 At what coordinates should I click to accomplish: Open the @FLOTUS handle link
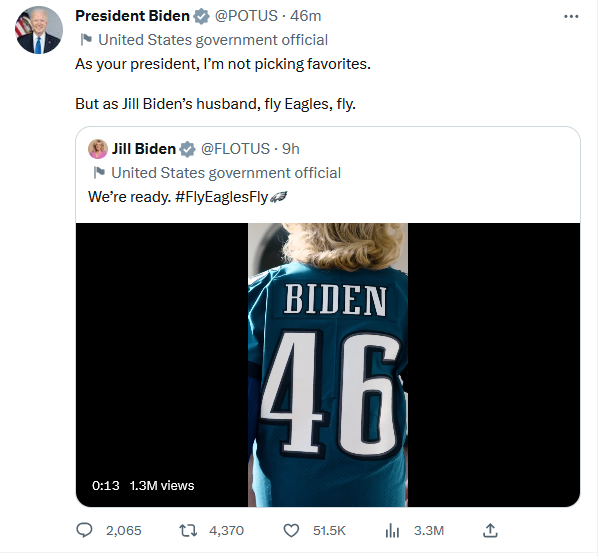click(235, 149)
